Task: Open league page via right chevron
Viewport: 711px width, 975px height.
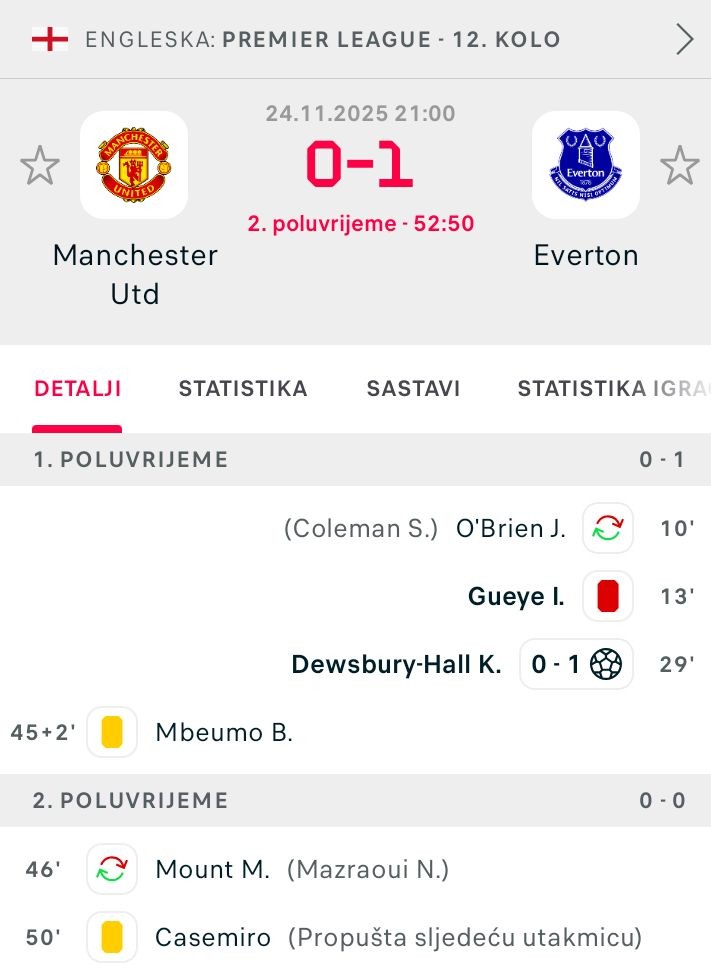Action: click(x=685, y=40)
